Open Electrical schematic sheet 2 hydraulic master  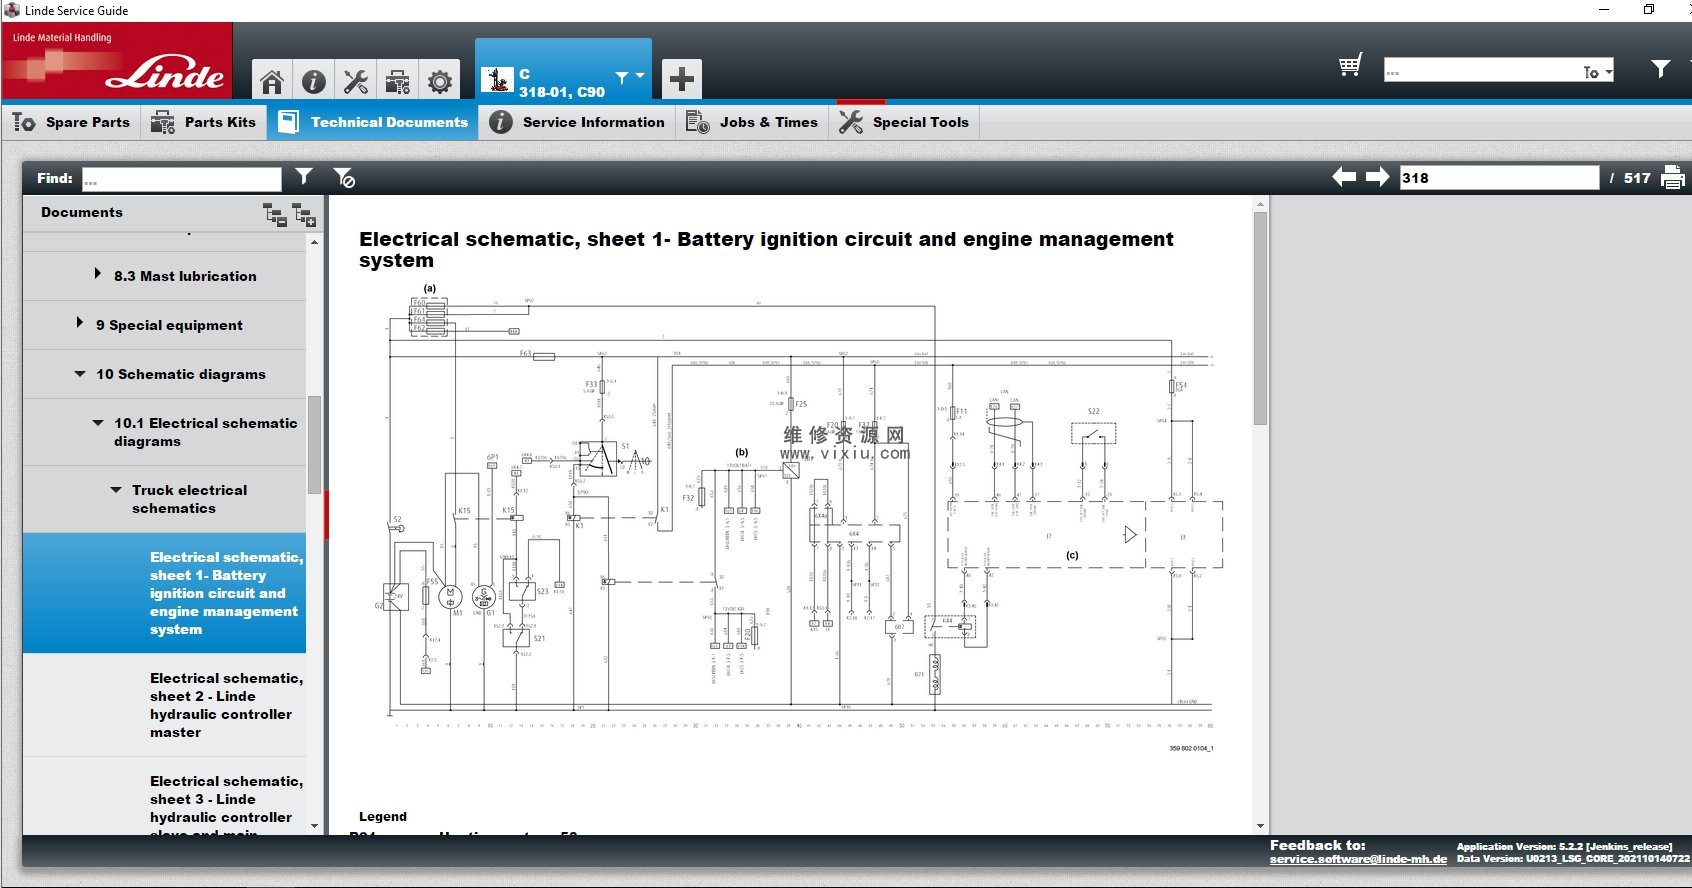[x=164, y=705]
